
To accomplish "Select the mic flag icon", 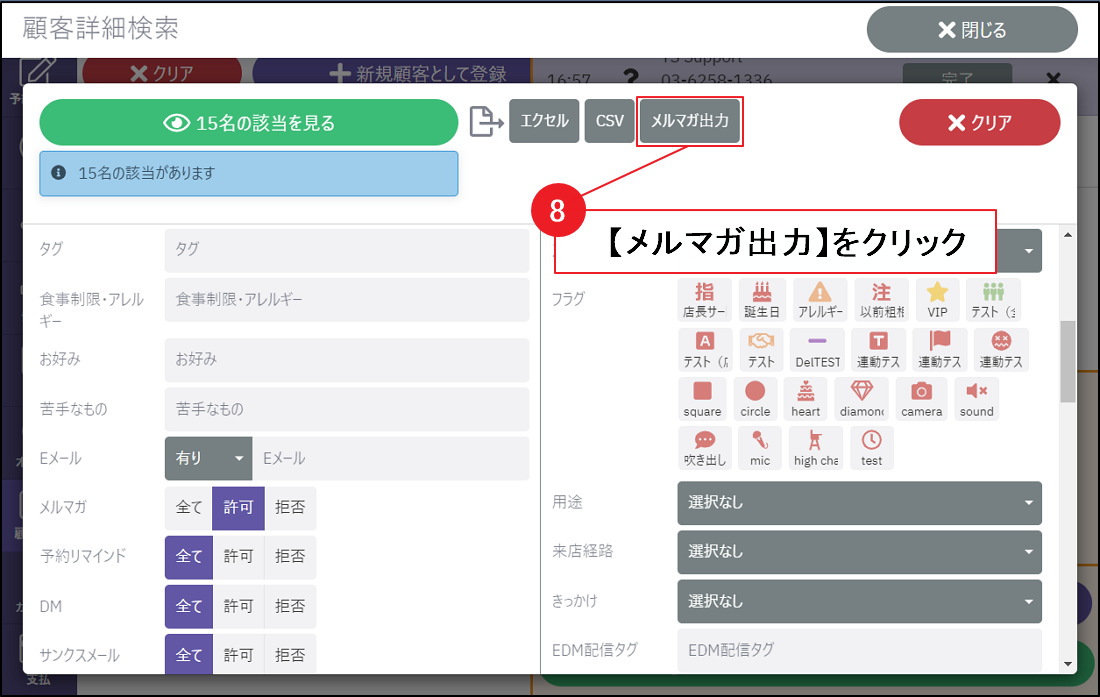I will [760, 448].
